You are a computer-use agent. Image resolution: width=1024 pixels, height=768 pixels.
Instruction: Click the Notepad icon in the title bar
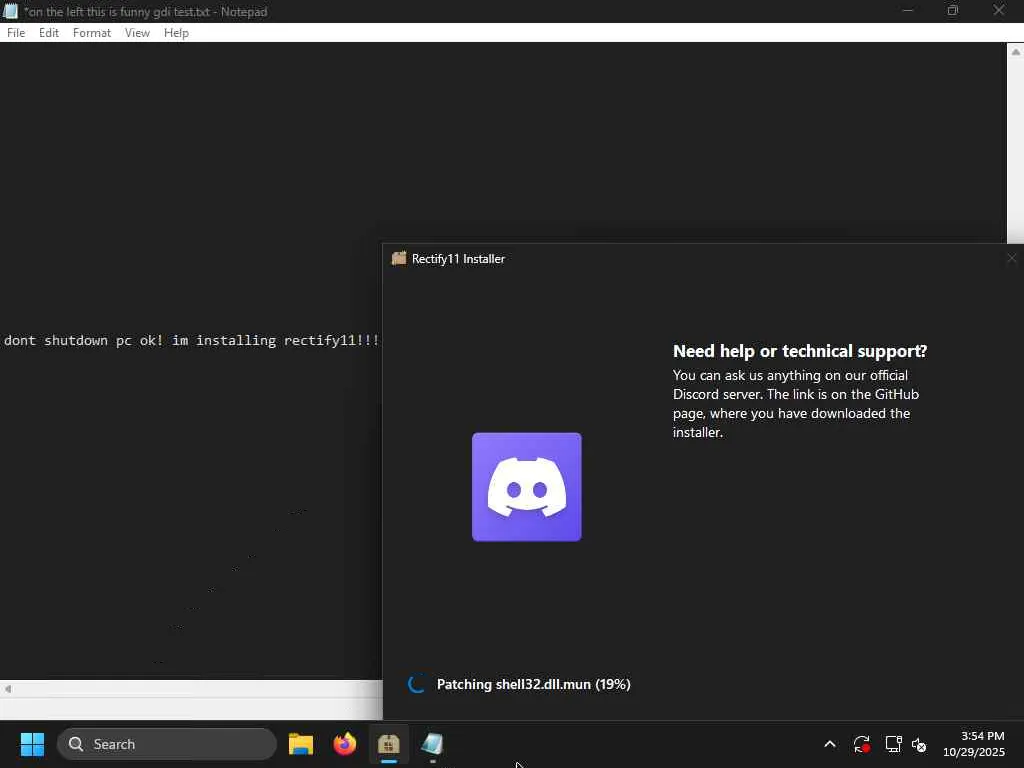pos(10,11)
